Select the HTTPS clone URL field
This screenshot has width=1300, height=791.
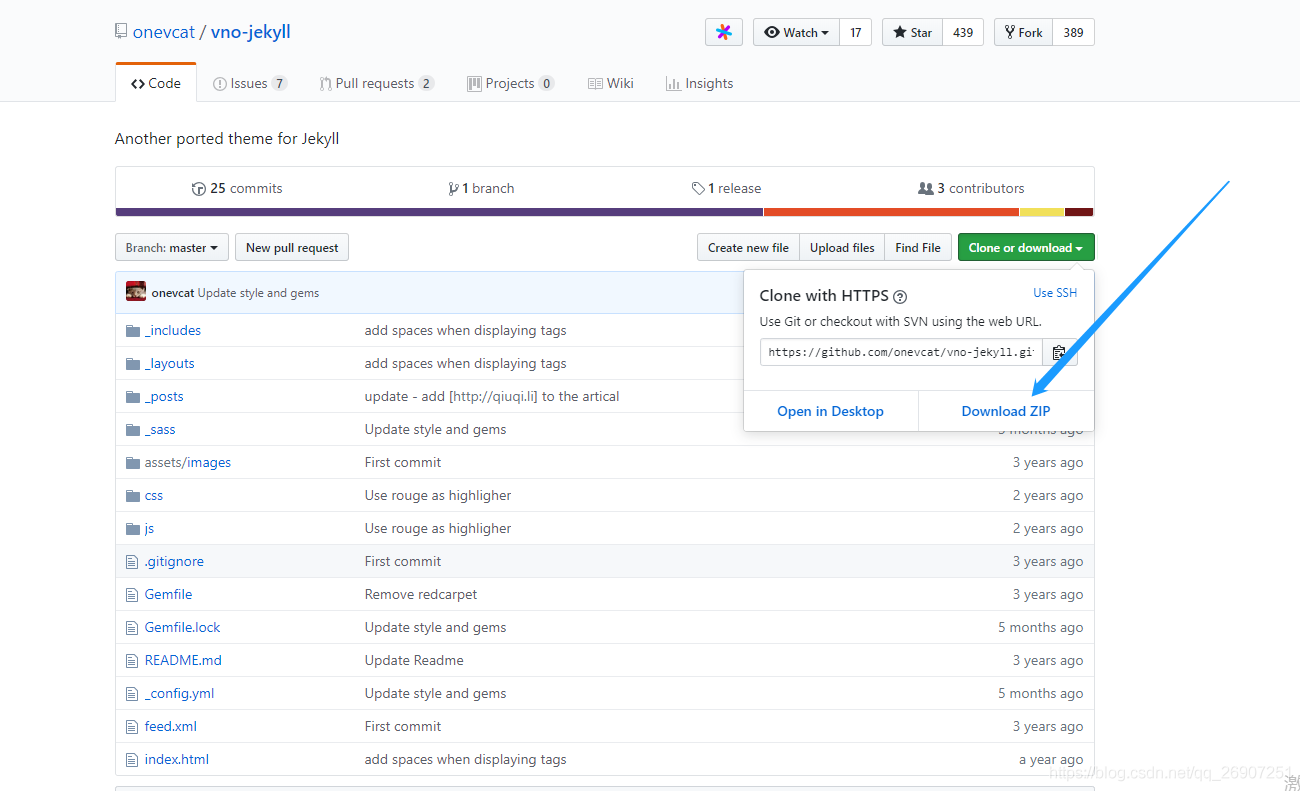[x=901, y=352]
